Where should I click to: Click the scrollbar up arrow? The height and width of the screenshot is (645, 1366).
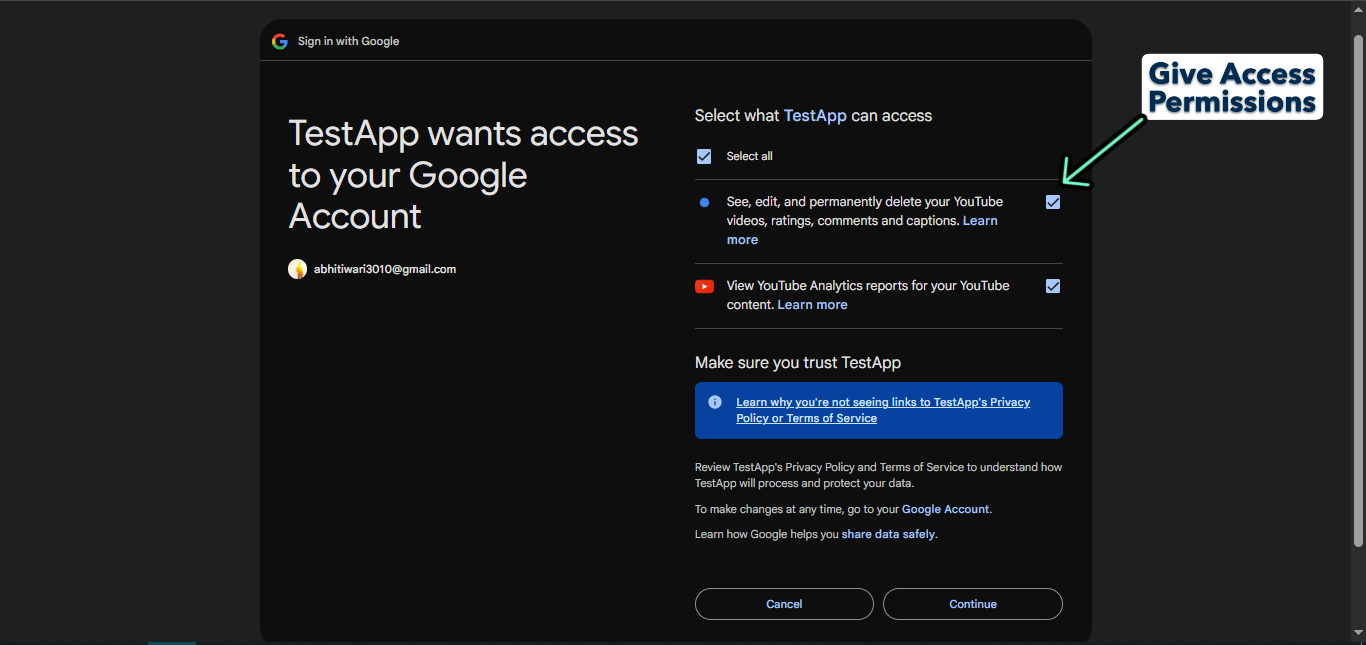pyautogui.click(x=1358, y=9)
